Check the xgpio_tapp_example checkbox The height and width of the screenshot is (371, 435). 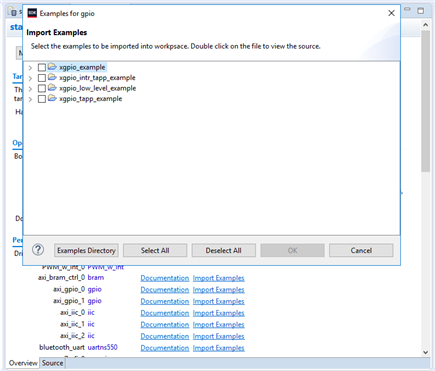42,99
